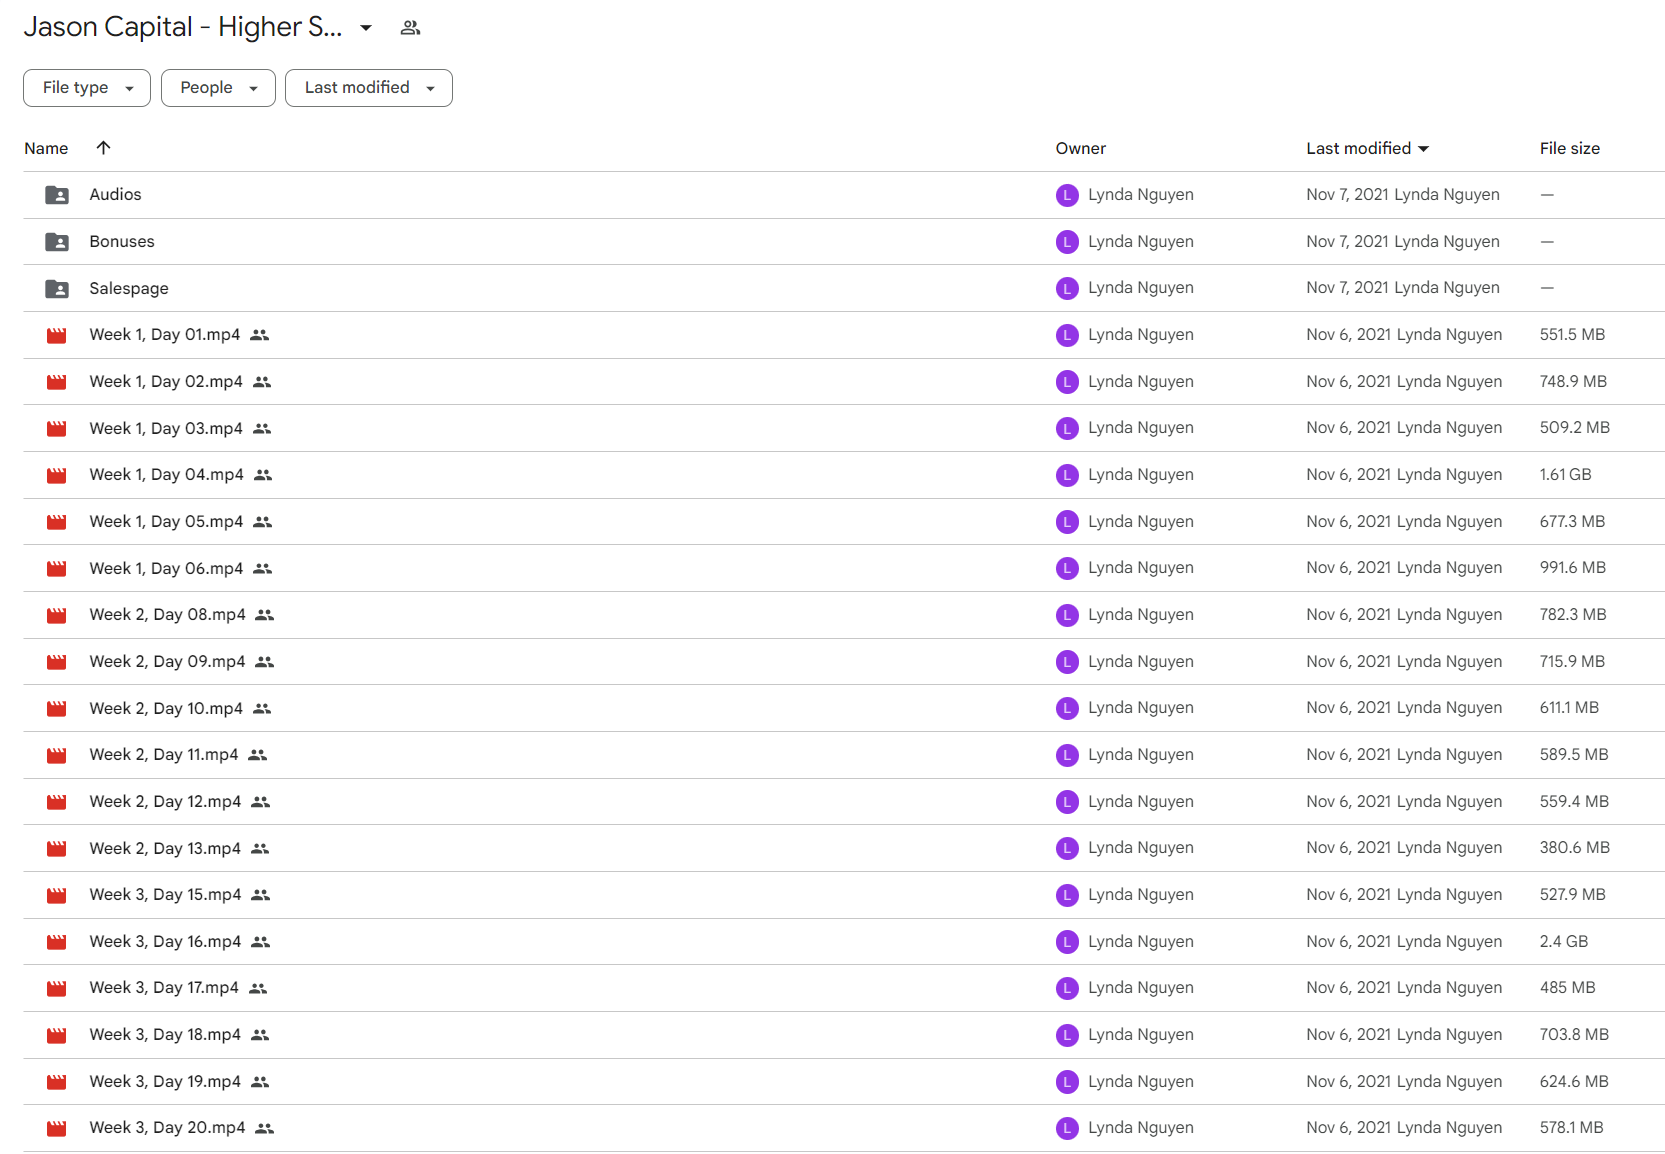Click the name sort direction arrow
This screenshot has height=1154, width=1665.
coord(103,148)
